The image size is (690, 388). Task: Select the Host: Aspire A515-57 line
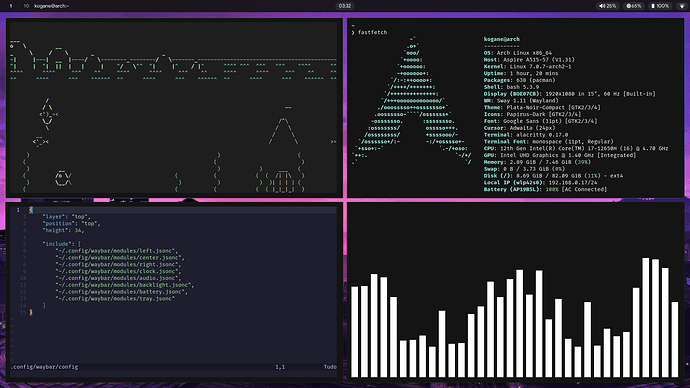point(529,59)
